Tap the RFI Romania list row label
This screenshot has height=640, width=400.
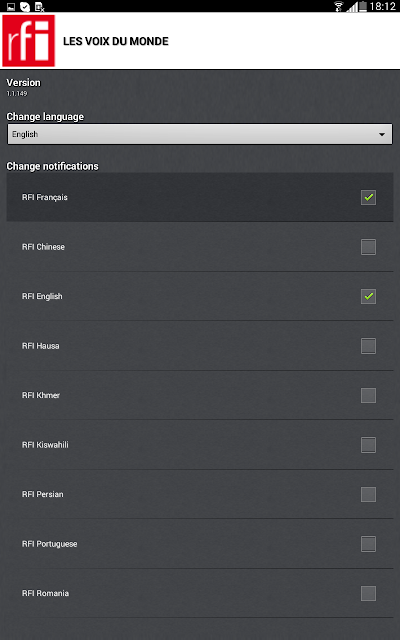pyautogui.click(x=45, y=593)
